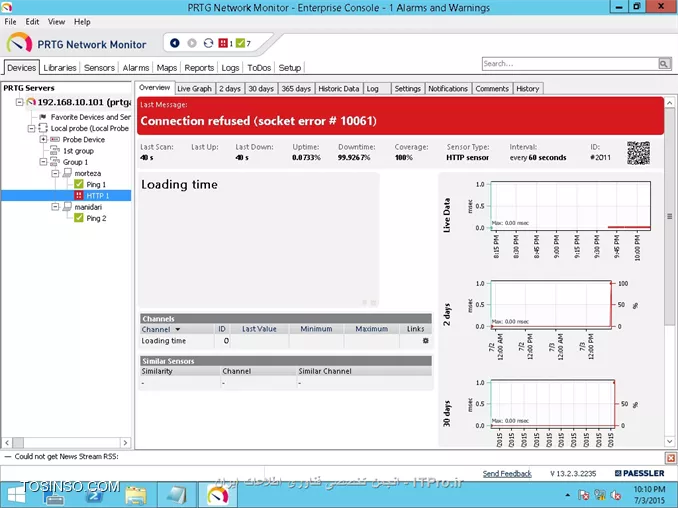Click the green up-sensors counter icon
Image resolution: width=678 pixels, height=508 pixels.
click(x=240, y=43)
